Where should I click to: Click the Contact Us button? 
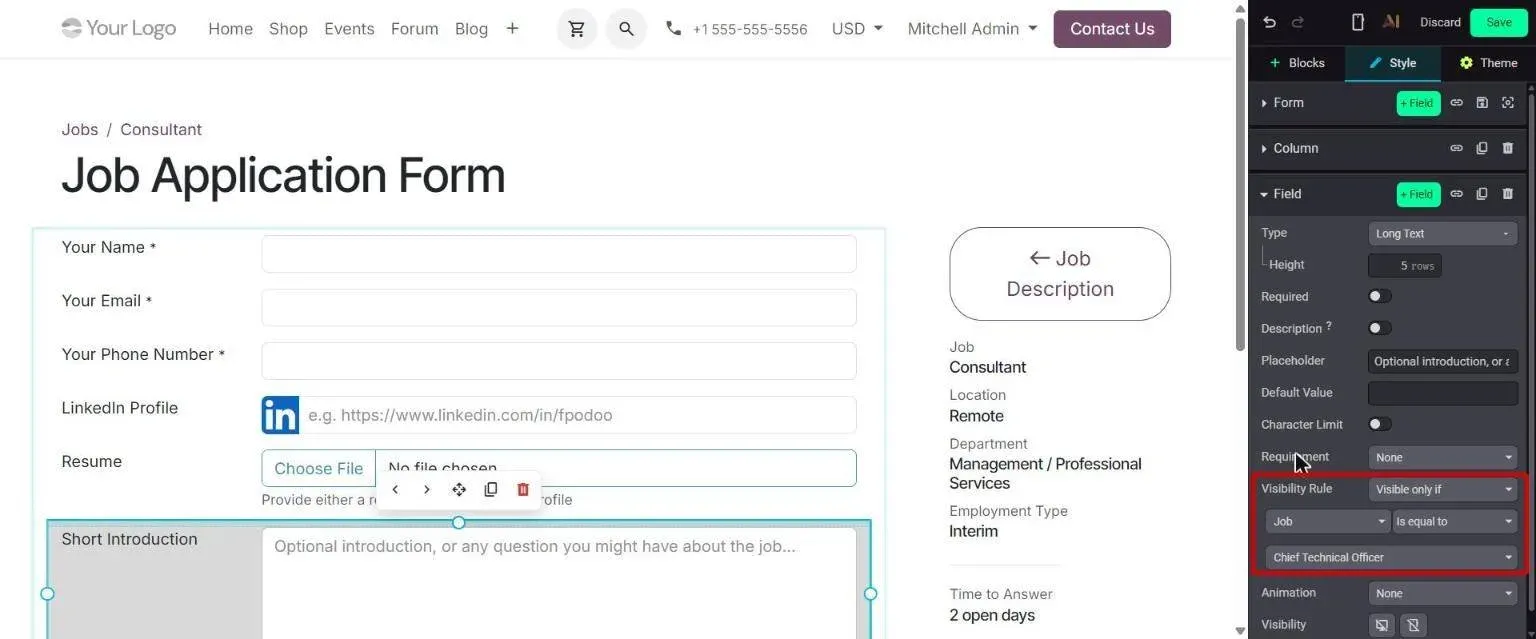1112,29
